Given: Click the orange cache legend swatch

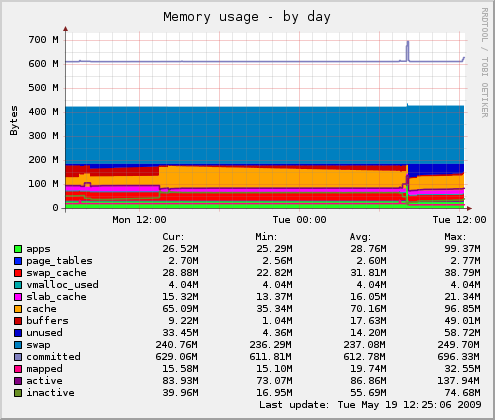Looking at the screenshot, I should point(18,309).
